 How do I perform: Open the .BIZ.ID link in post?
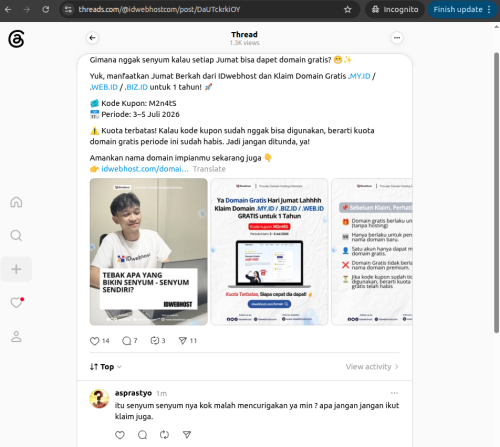(x=136, y=87)
